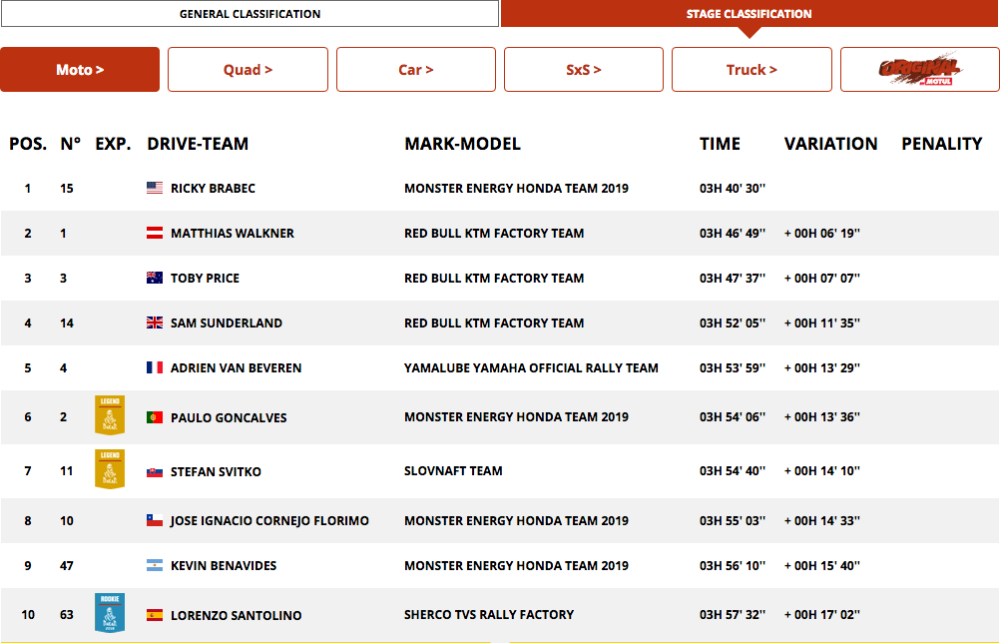Image resolution: width=1000 pixels, height=643 pixels.
Task: Switch to the General Classification tab
Action: (249, 14)
